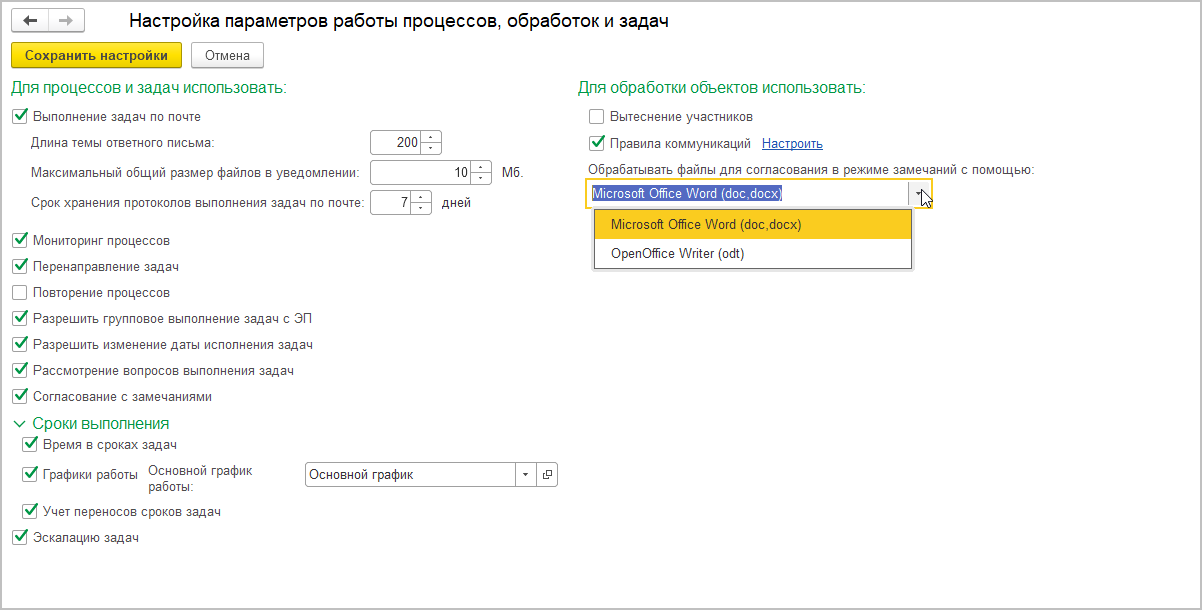Increase the reply subject length spinner value

[431, 137]
